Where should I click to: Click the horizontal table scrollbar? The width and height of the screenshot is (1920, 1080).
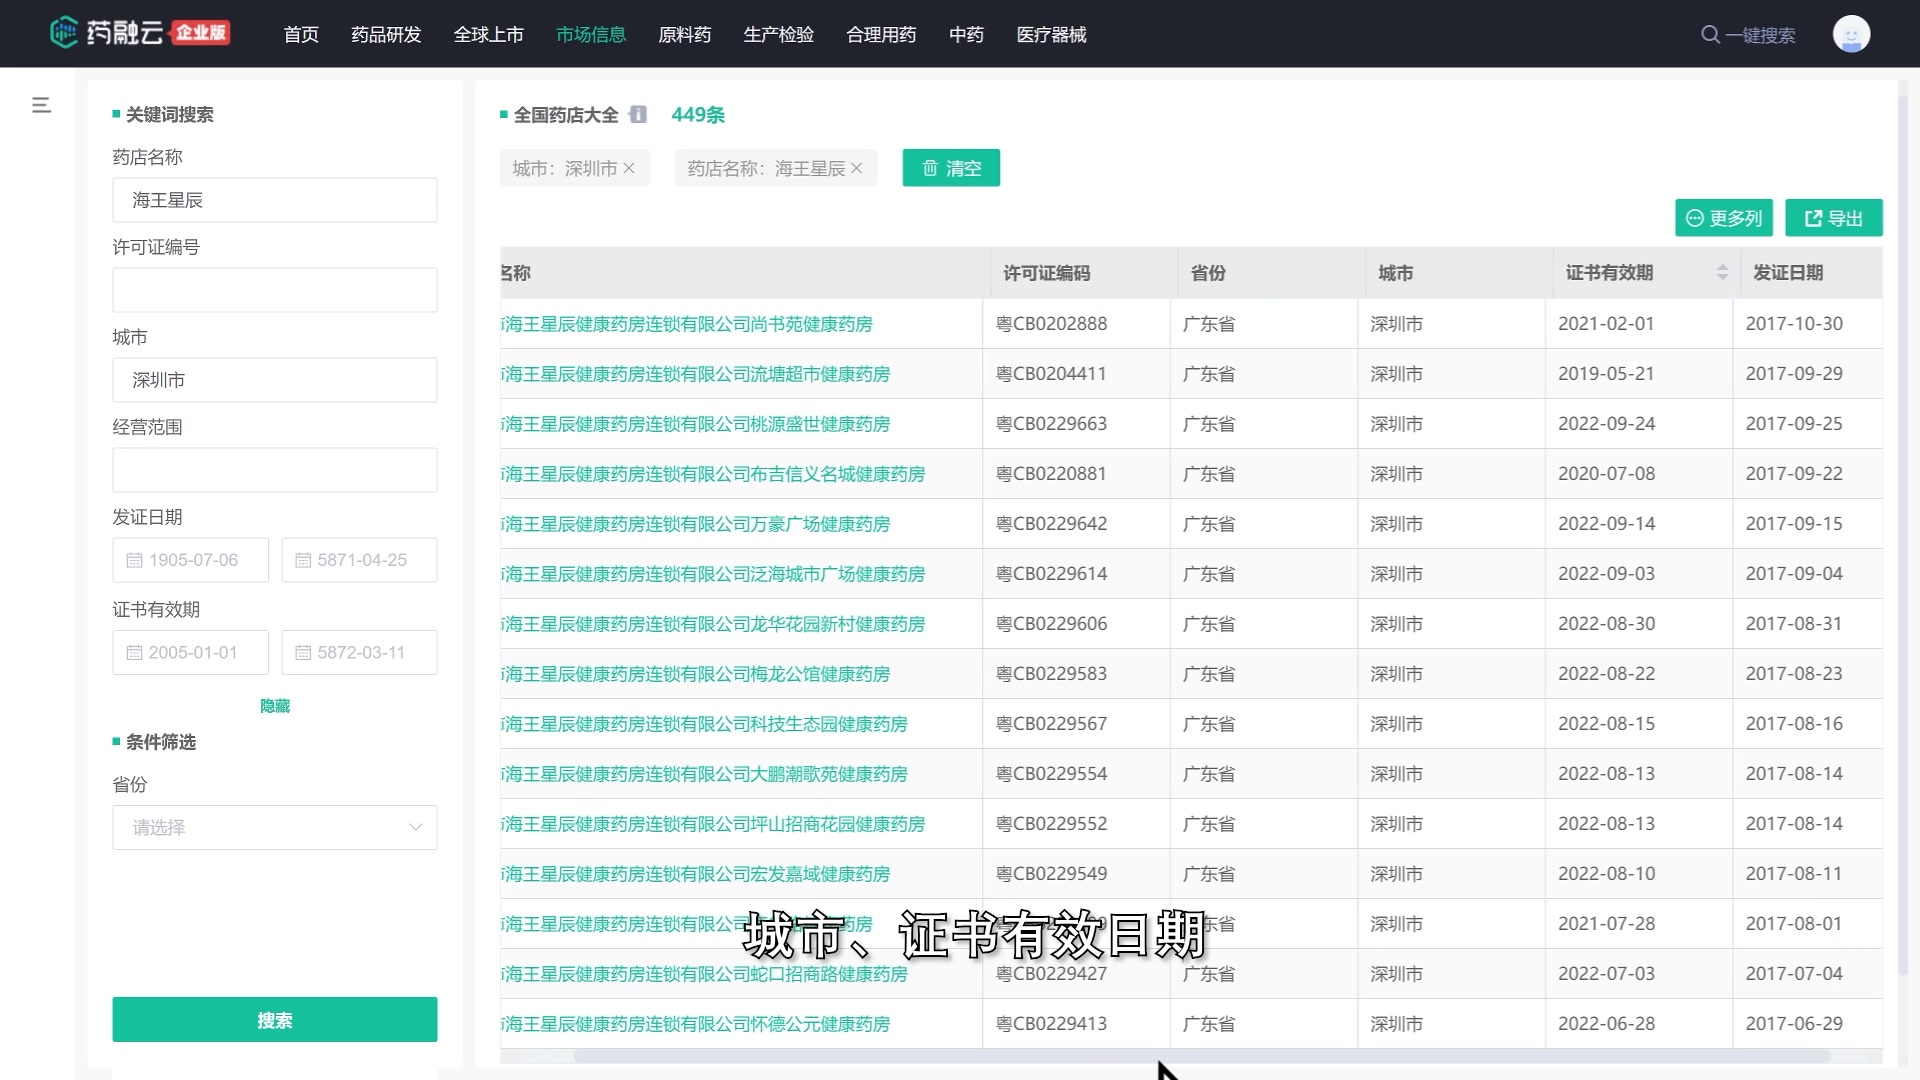(1202, 1056)
